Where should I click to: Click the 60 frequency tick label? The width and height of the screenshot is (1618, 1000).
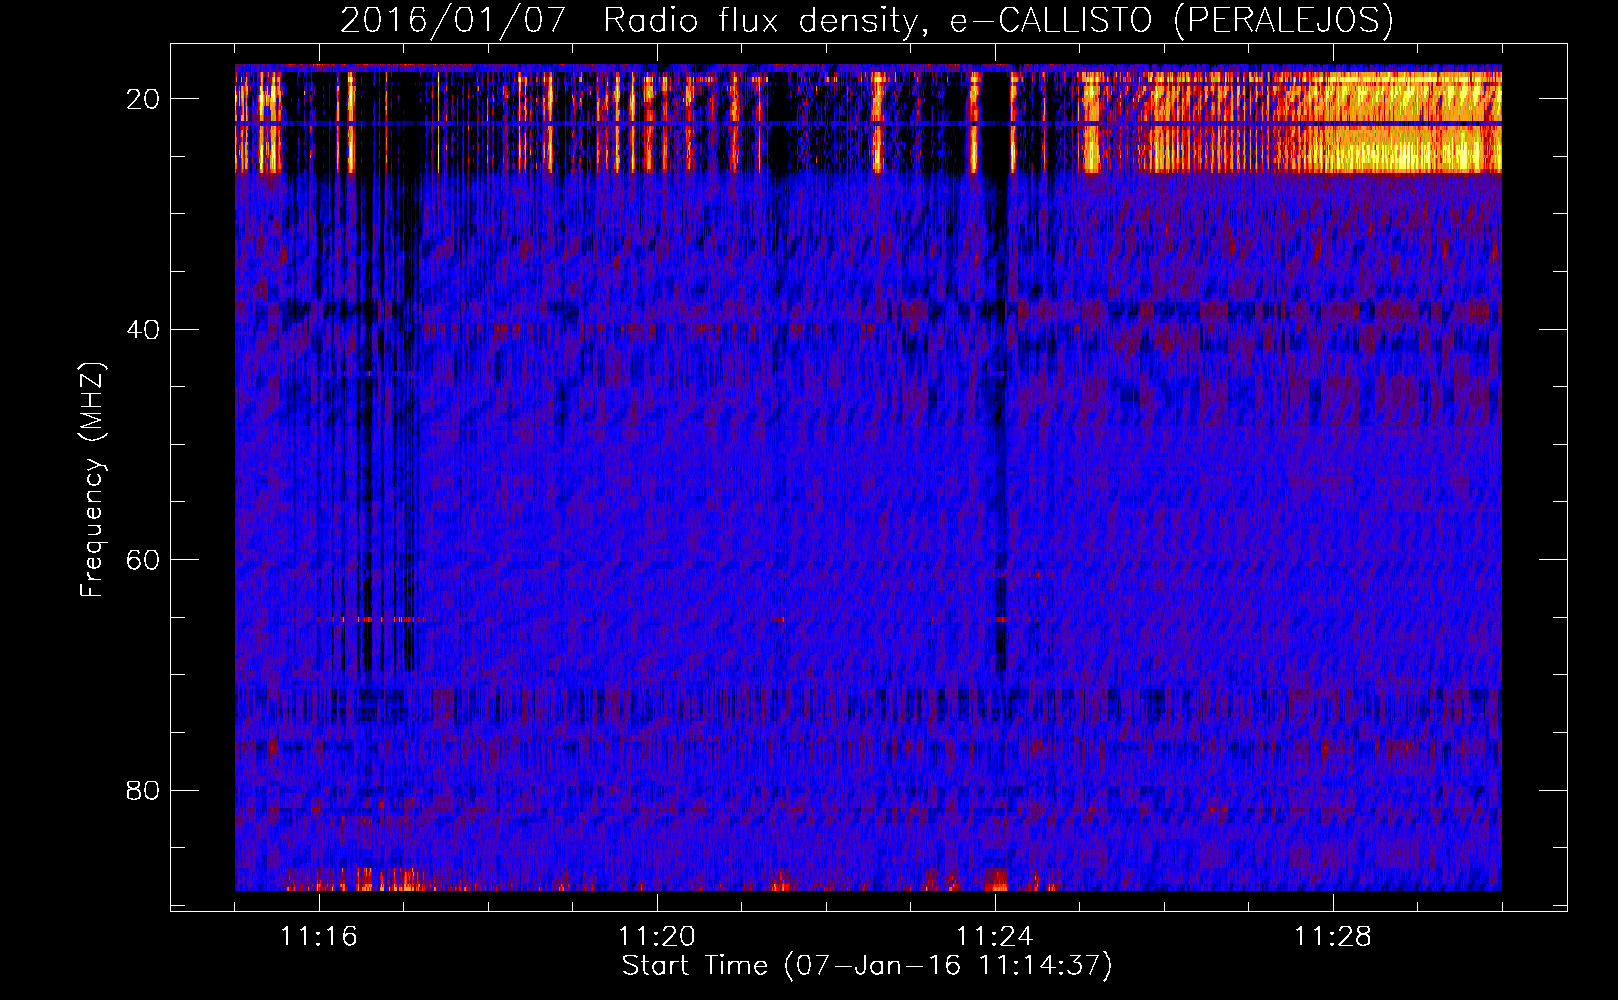(144, 560)
